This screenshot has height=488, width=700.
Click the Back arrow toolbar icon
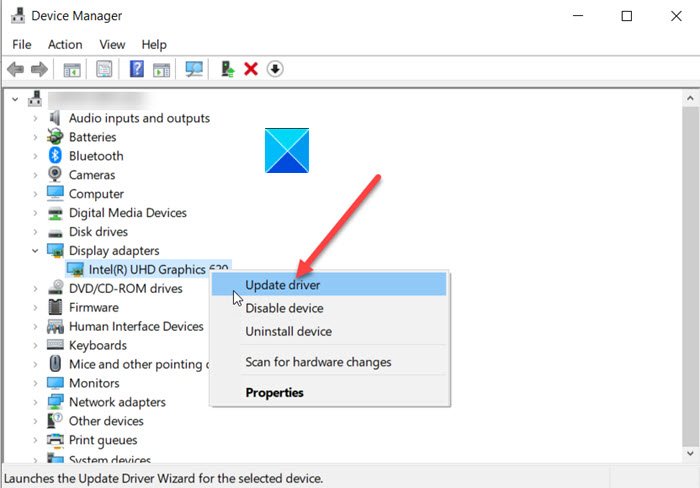16,69
